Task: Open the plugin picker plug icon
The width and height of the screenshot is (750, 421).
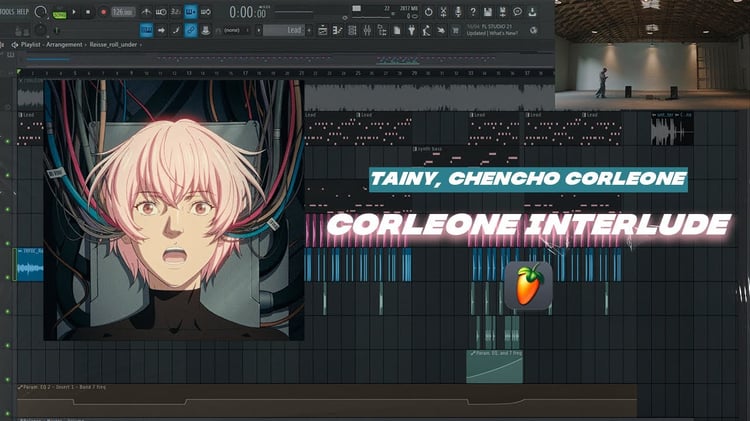Action: tap(411, 30)
